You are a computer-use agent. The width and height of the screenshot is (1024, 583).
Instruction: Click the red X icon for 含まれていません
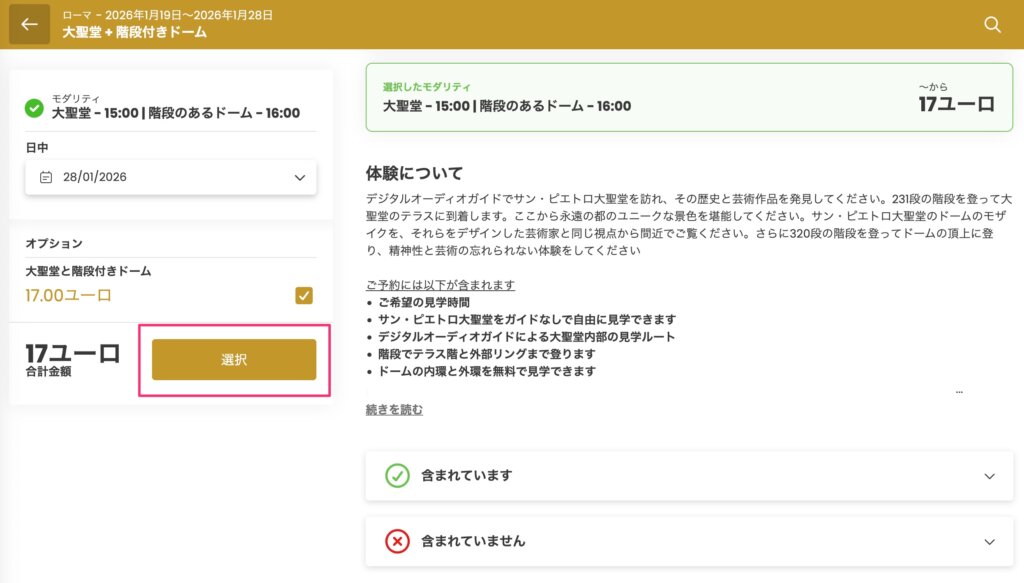tap(398, 541)
